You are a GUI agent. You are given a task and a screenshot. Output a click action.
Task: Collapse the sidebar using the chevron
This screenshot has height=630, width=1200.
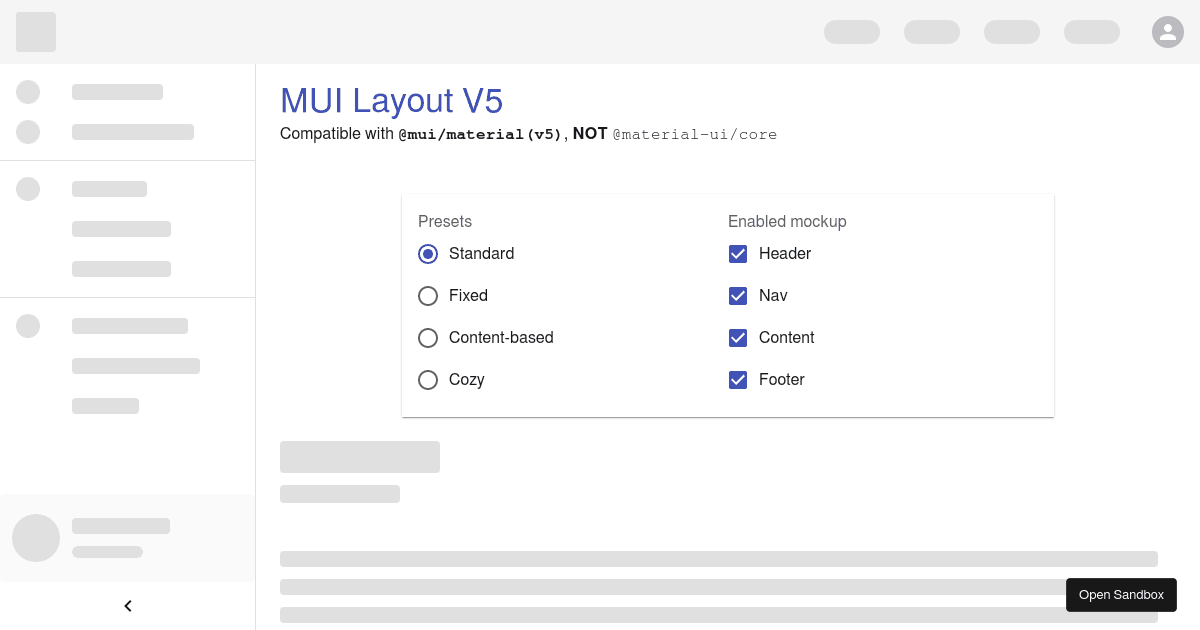click(128, 605)
